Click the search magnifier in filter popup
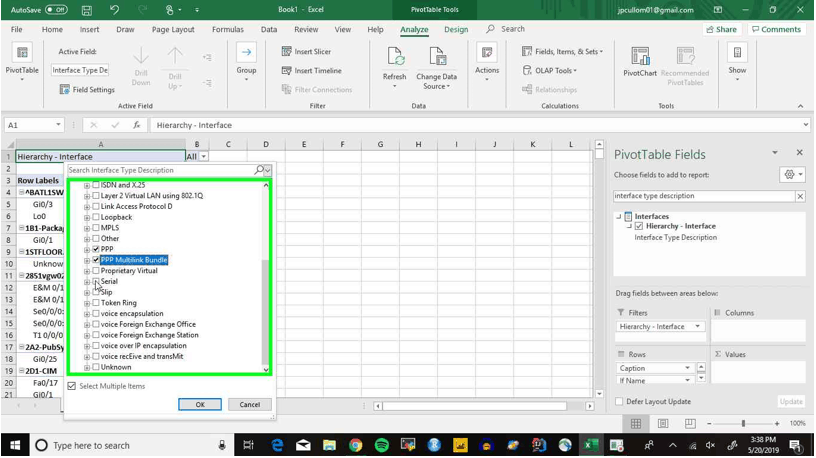The width and height of the screenshot is (816, 458). [259, 170]
